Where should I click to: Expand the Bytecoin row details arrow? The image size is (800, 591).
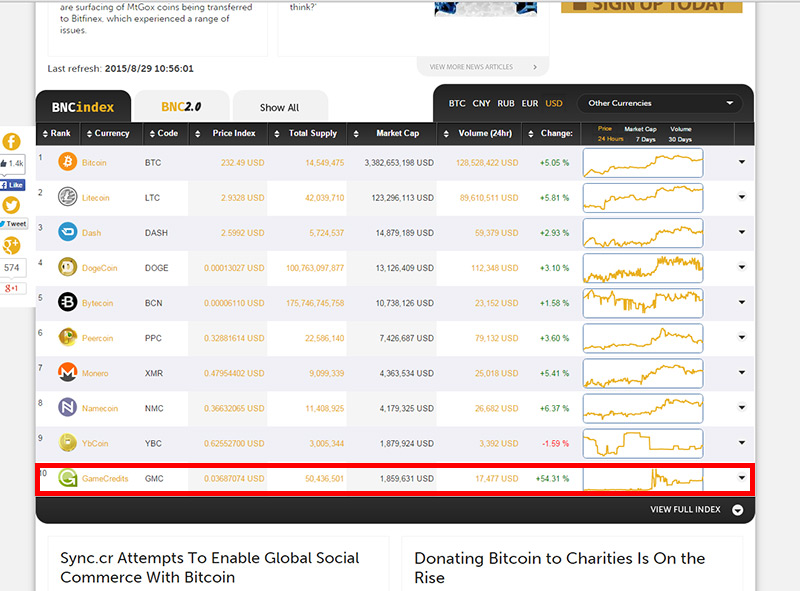pyautogui.click(x=742, y=302)
